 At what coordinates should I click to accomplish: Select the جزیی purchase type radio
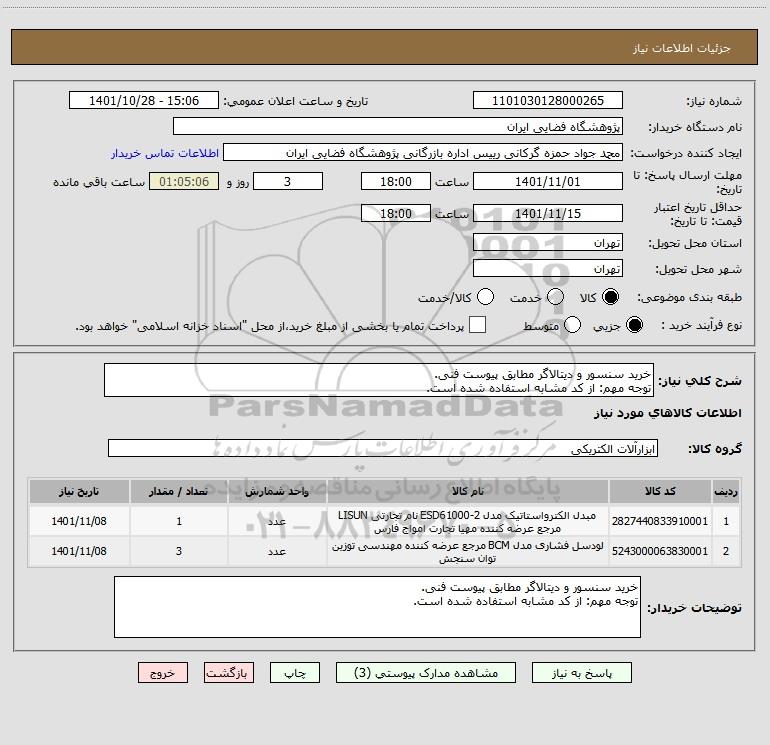(x=634, y=325)
